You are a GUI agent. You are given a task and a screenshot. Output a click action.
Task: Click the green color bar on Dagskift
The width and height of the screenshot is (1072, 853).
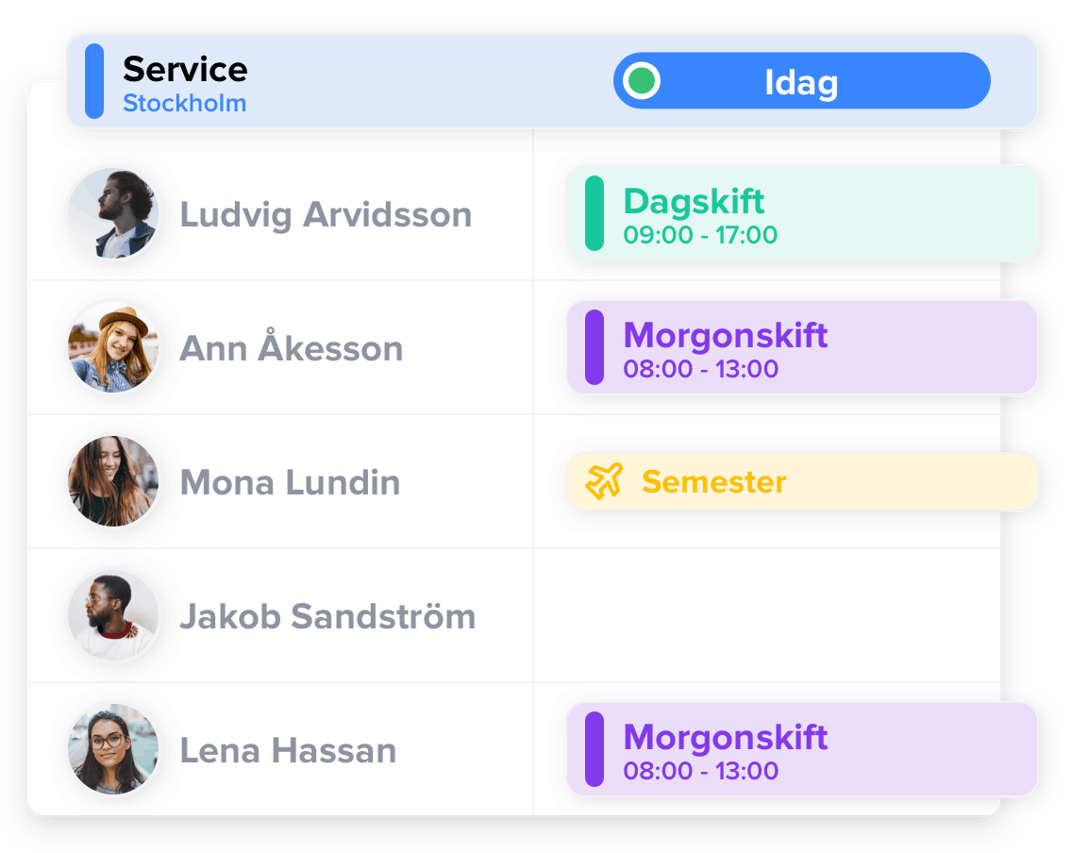(594, 214)
